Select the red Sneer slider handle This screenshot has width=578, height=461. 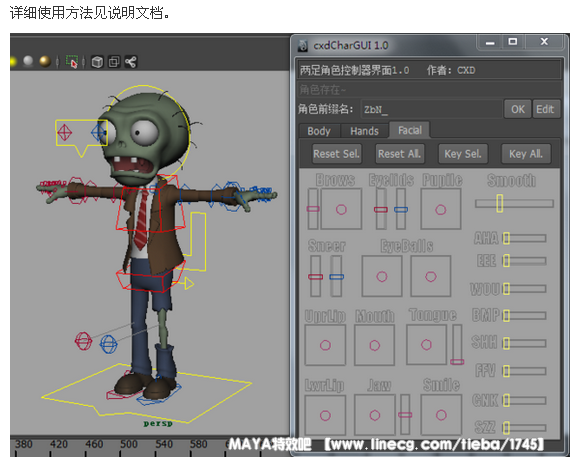(x=316, y=277)
